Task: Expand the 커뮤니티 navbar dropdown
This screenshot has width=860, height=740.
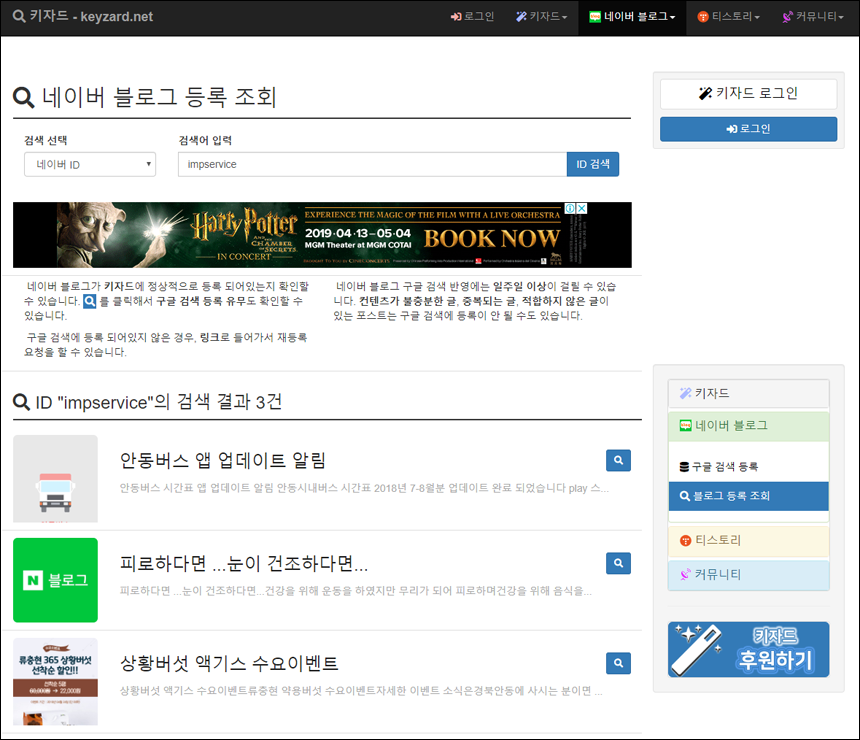Action: tap(813, 16)
